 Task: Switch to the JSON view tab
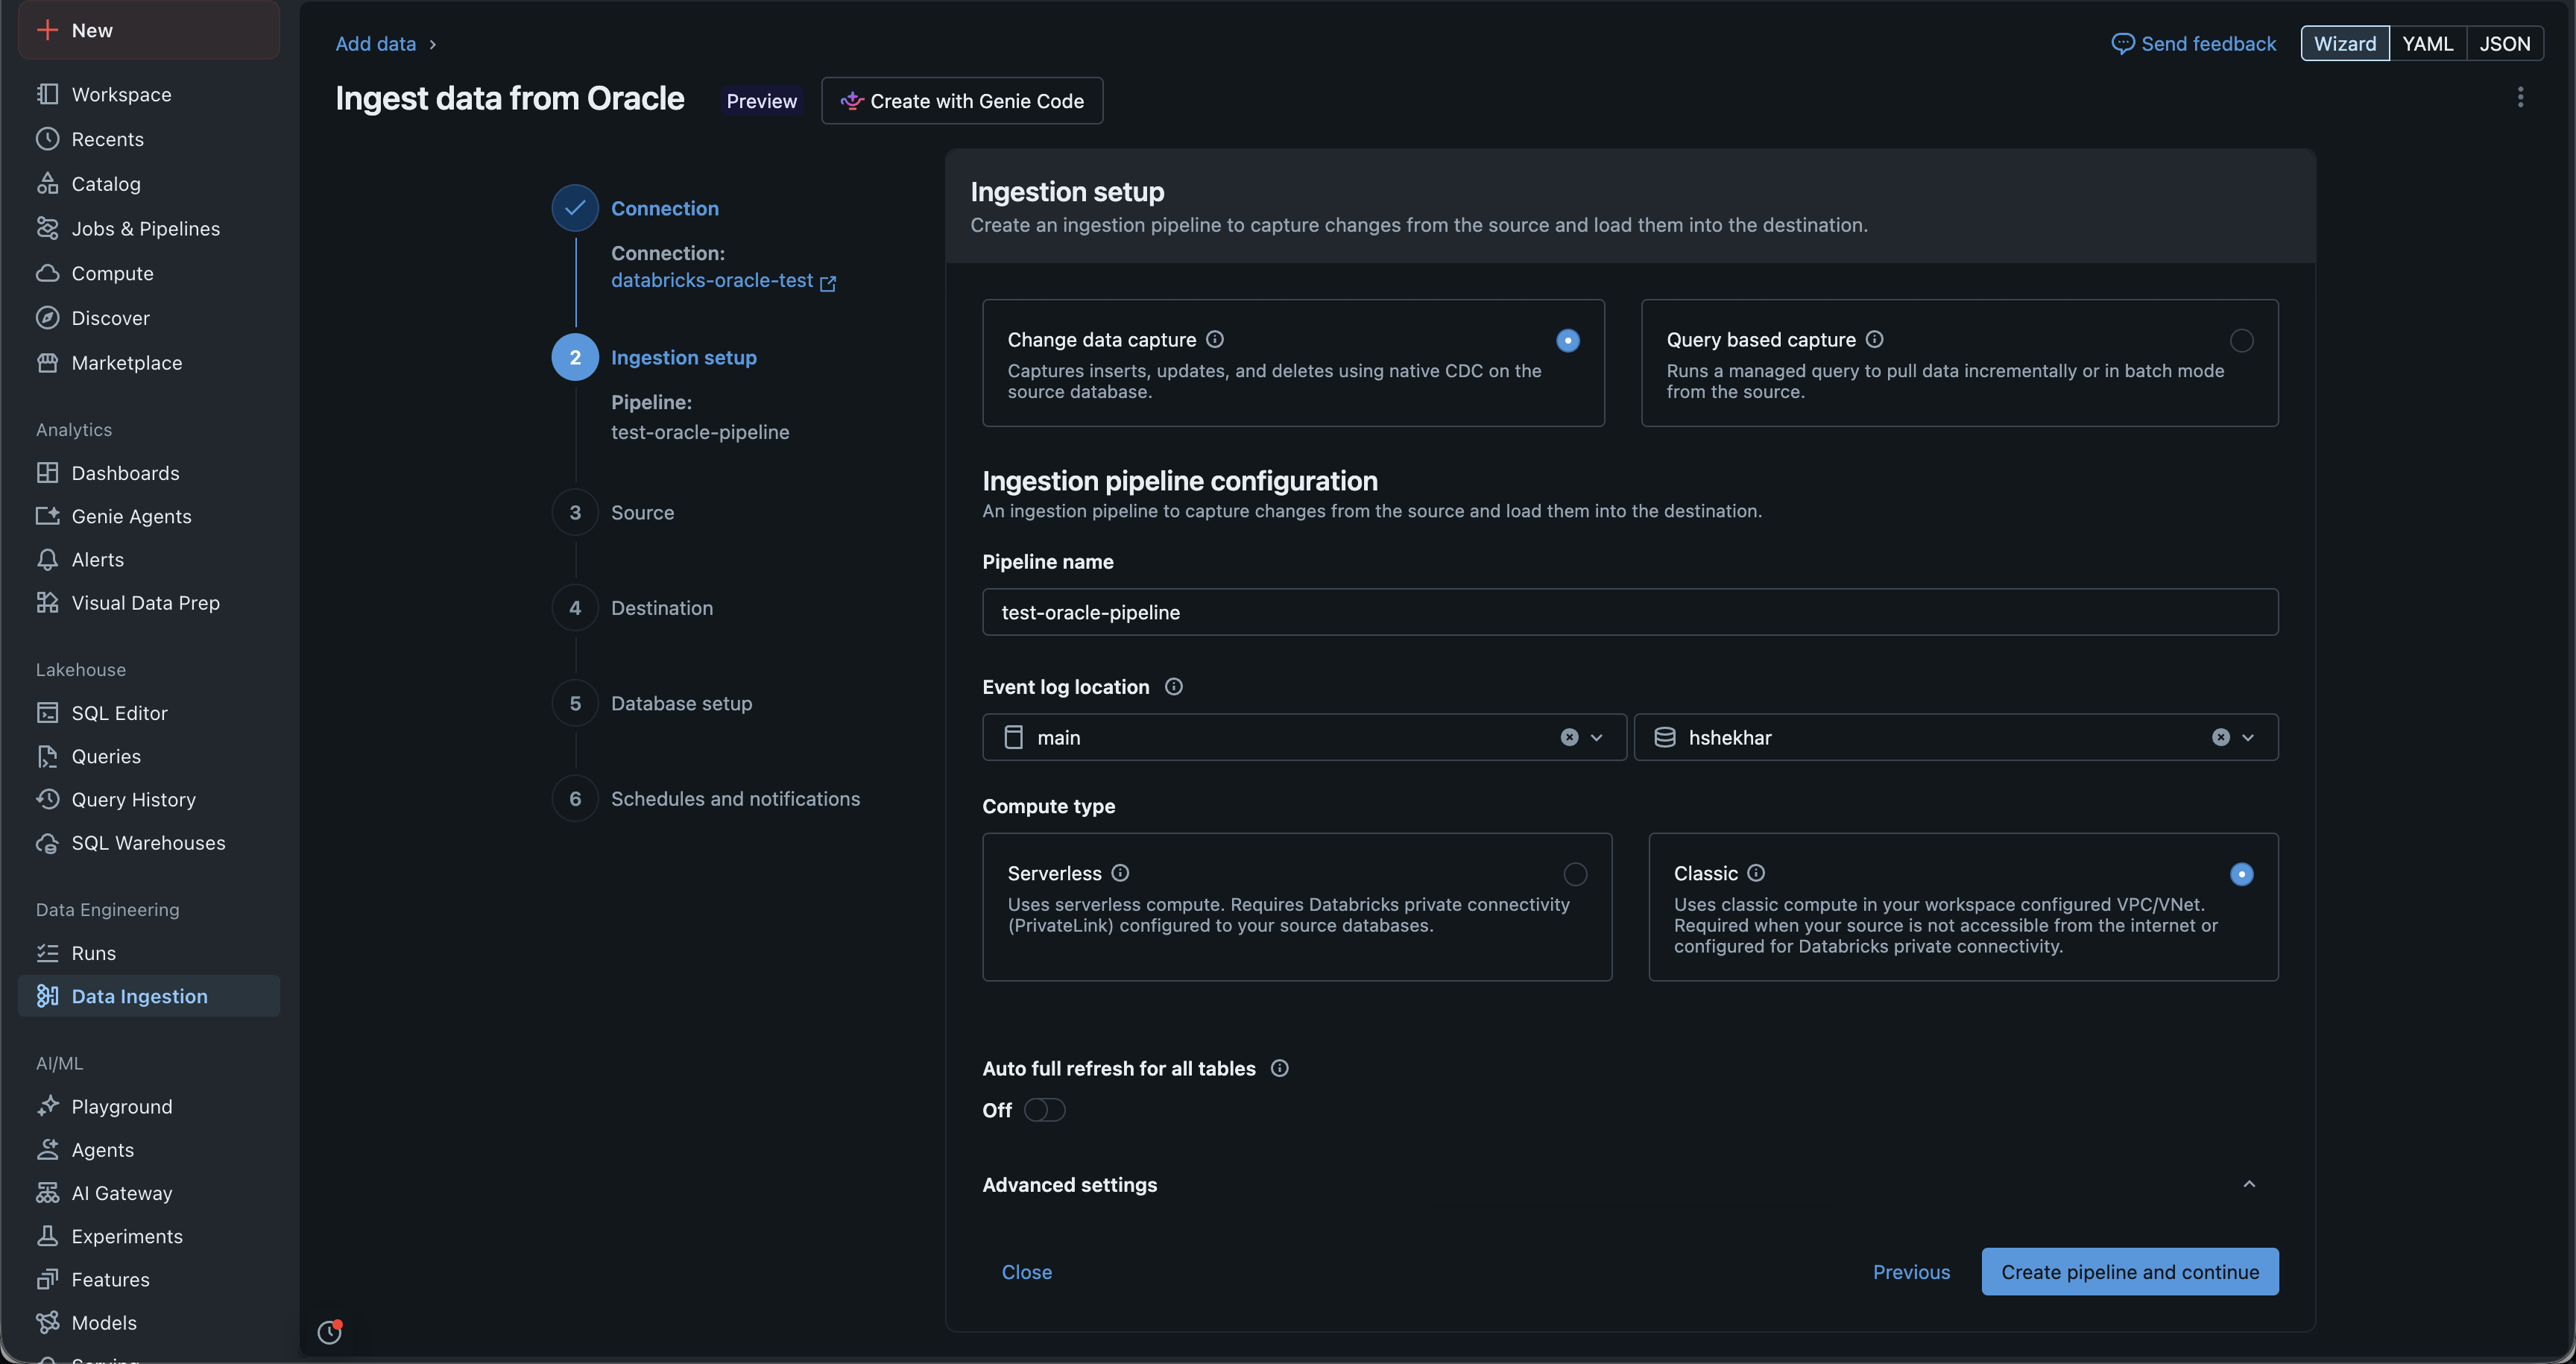(x=2505, y=43)
